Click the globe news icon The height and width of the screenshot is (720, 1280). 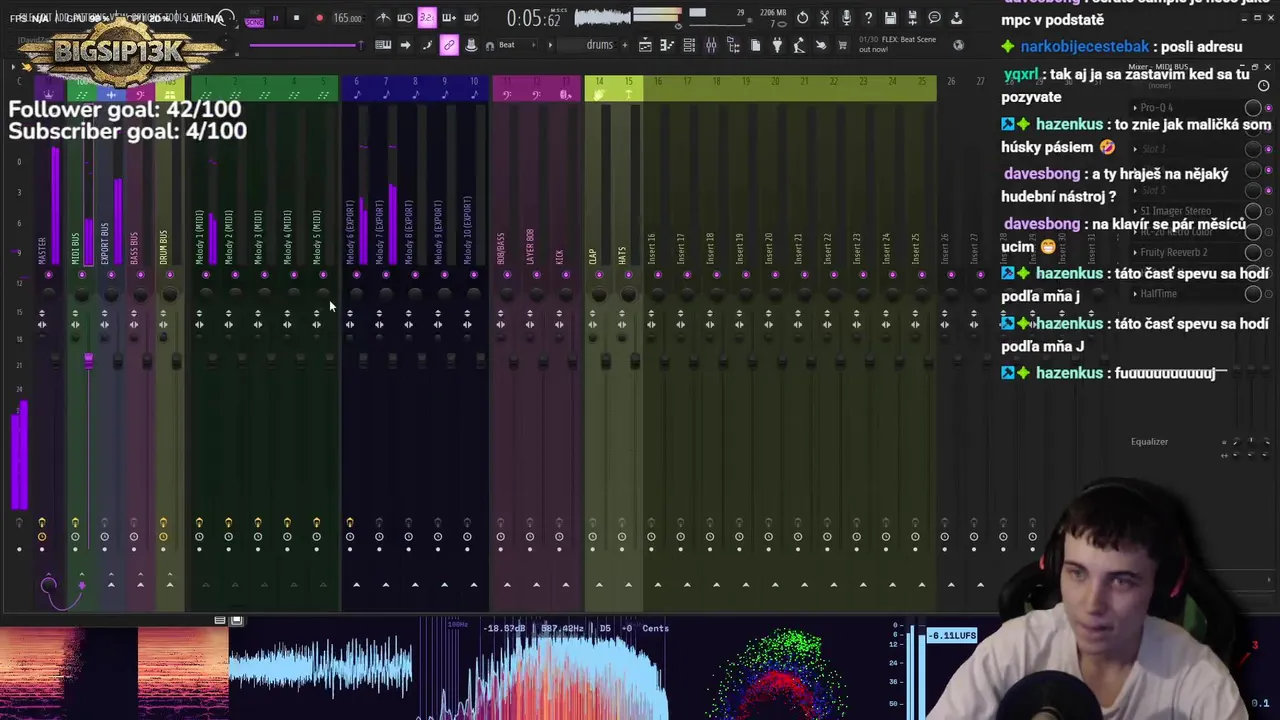coord(958,45)
